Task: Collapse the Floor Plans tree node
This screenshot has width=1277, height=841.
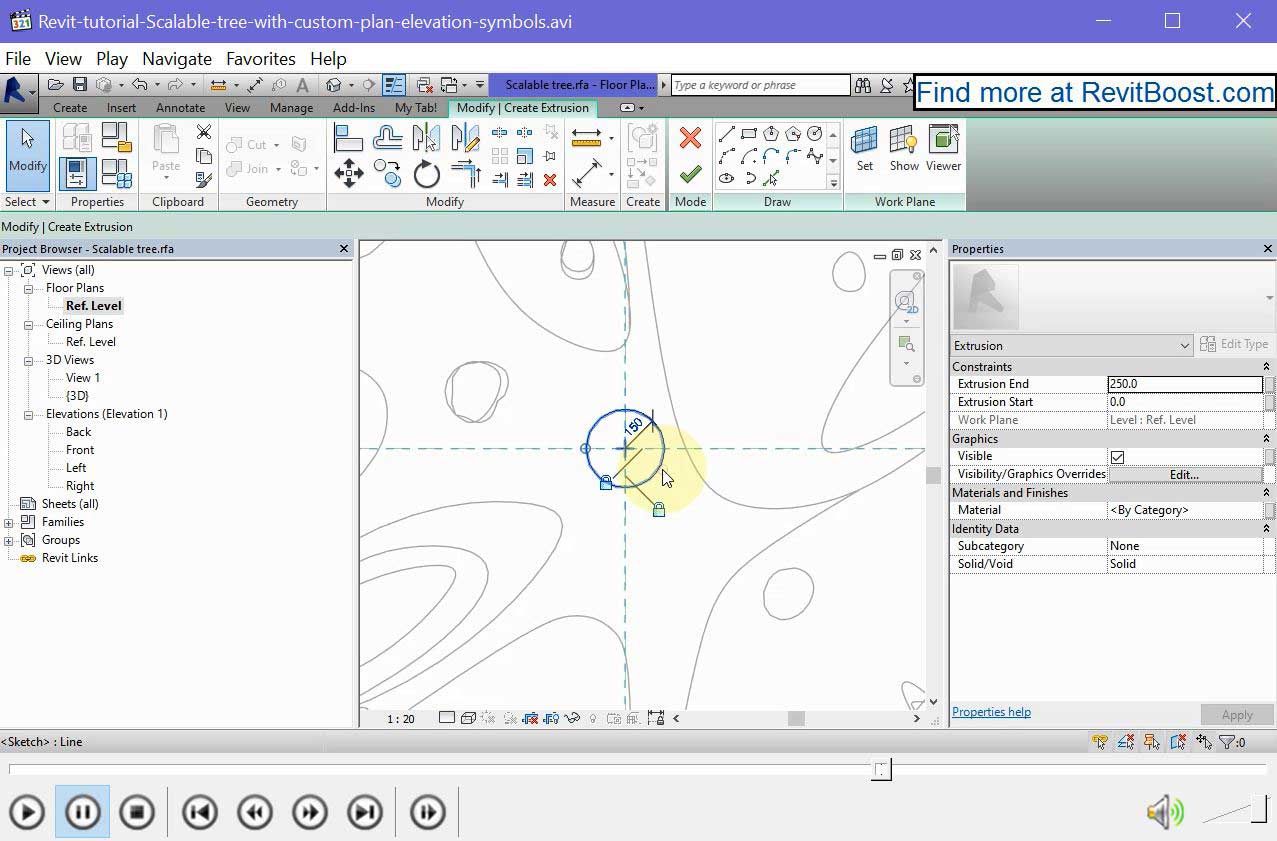Action: pos(29,288)
